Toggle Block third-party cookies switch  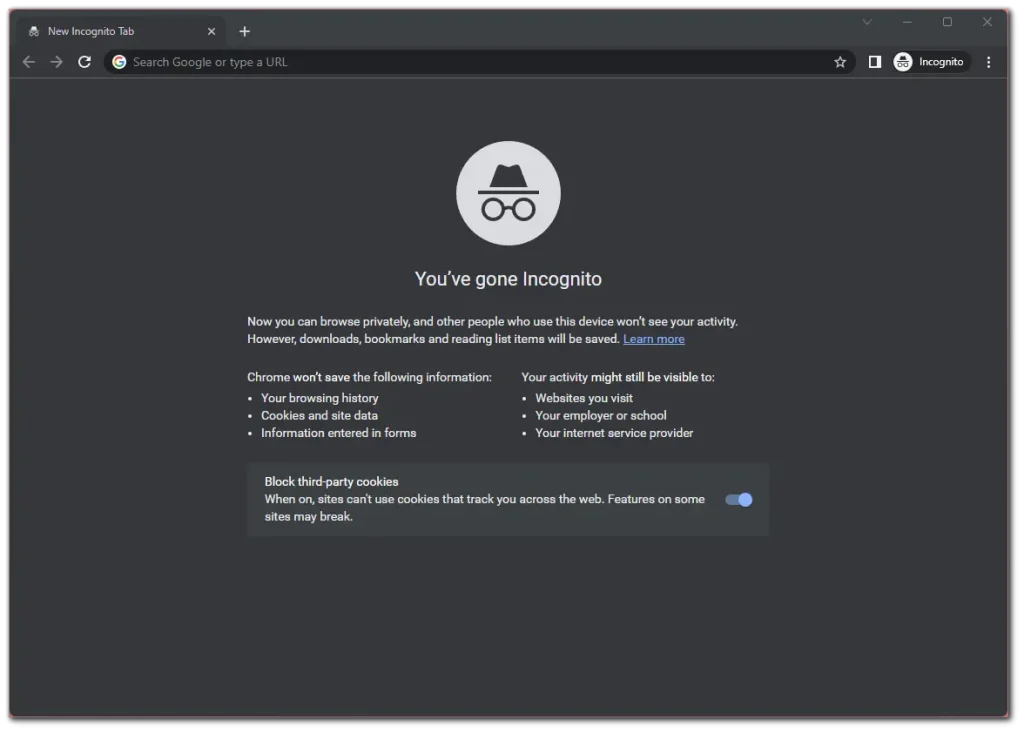[739, 500]
